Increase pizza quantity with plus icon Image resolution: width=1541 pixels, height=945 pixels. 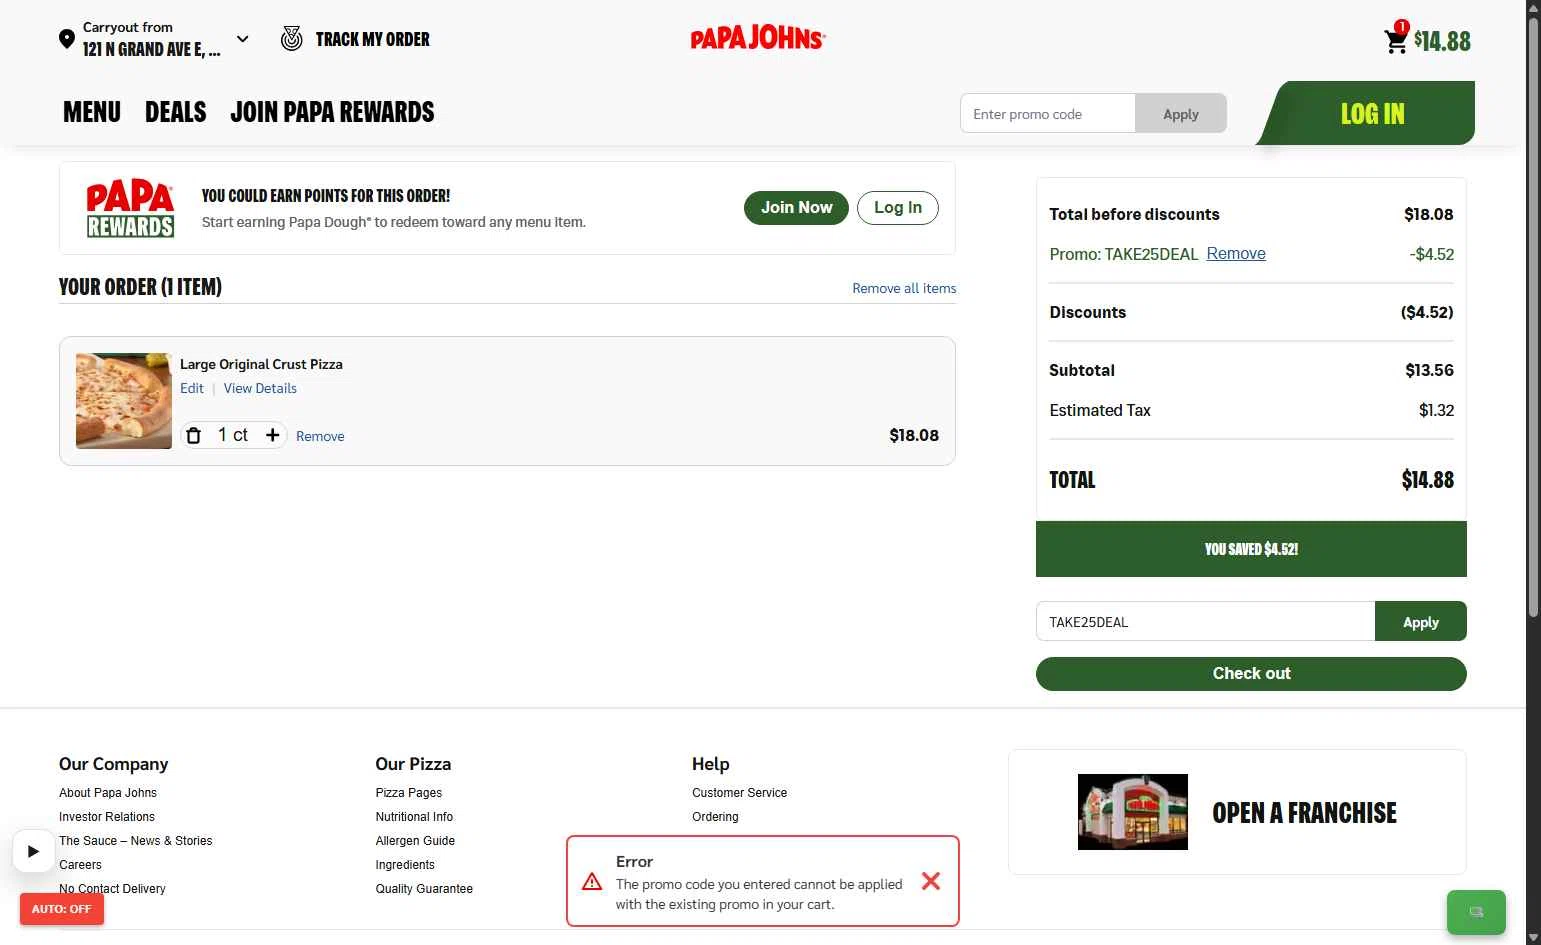272,435
